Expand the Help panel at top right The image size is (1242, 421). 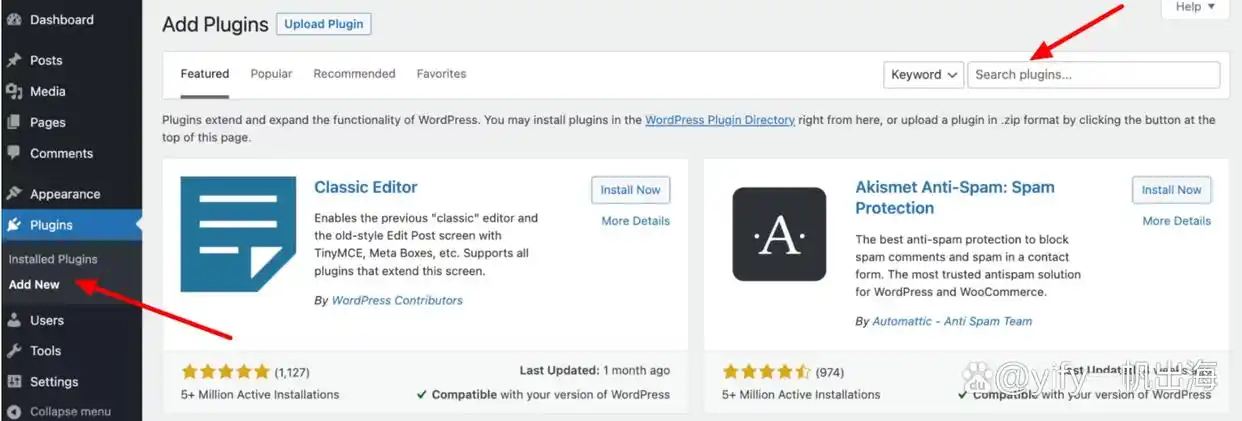(1194, 7)
